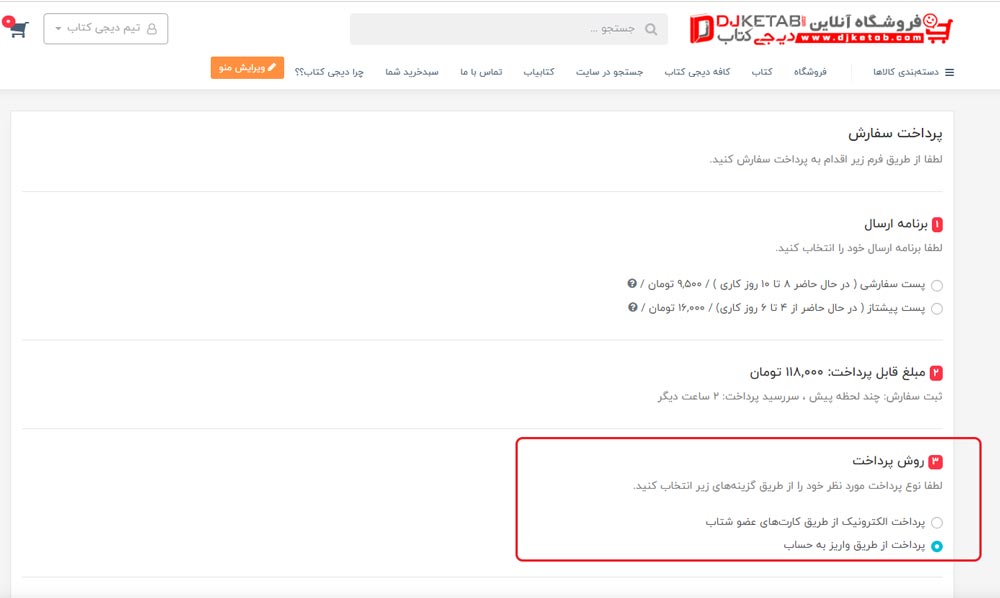Open جستجو در سایت menu item

pyautogui.click(x=609, y=72)
